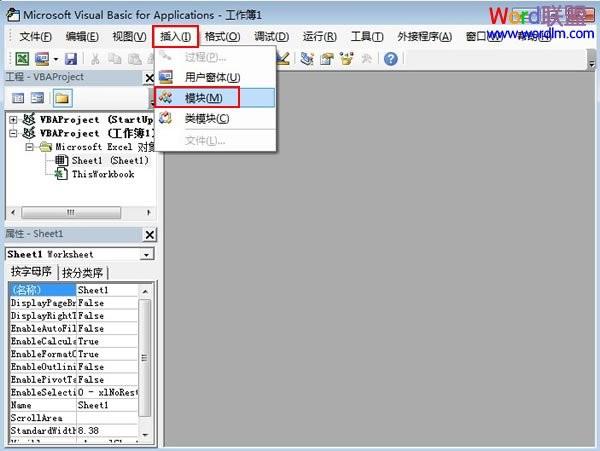Viewport: 600px width, 451px height.
Task: Click the grayed Toolbox wrench icon
Action: coord(367,59)
